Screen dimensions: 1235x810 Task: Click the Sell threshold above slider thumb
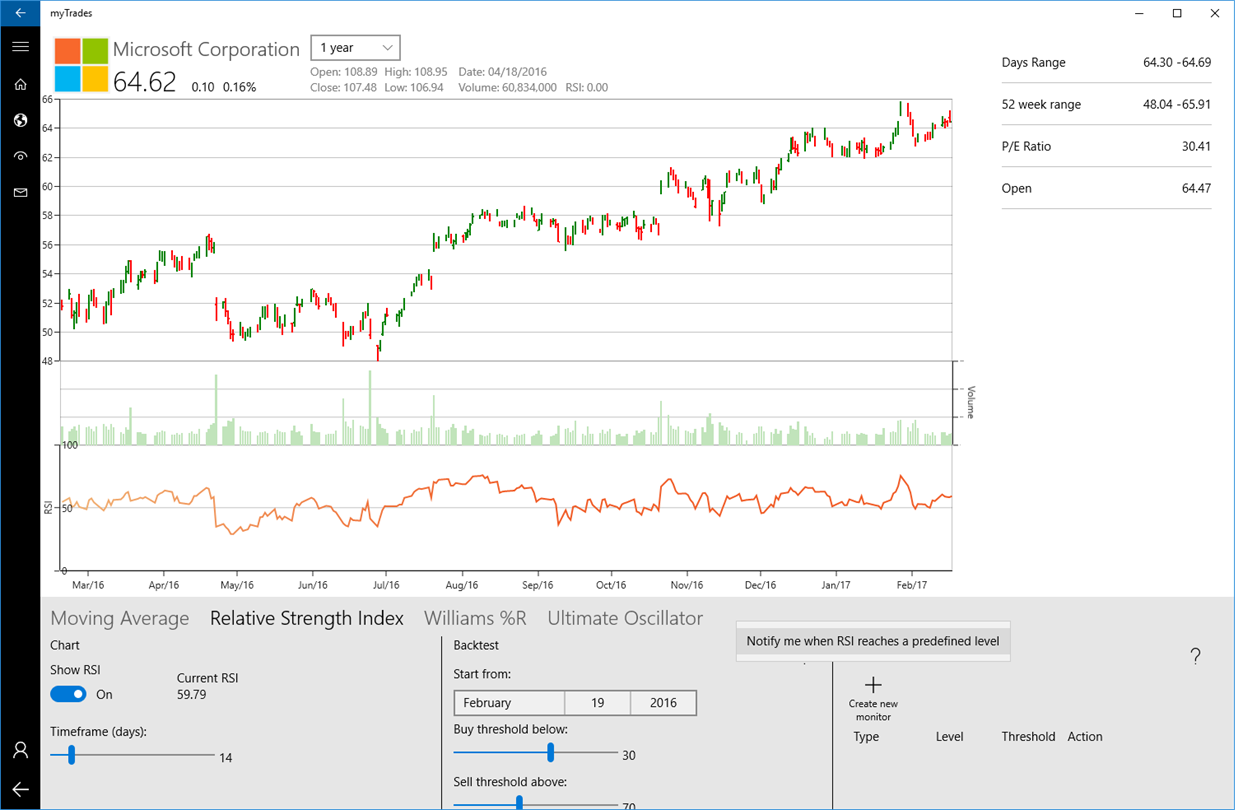[518, 803]
